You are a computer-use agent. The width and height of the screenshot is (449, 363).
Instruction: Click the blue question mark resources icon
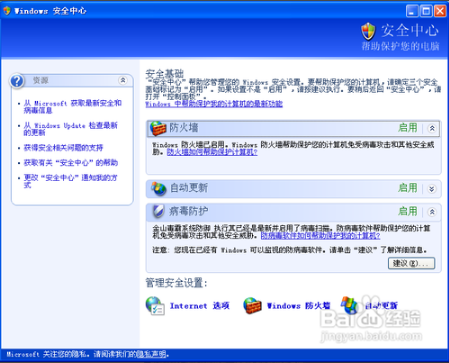coord(17,81)
